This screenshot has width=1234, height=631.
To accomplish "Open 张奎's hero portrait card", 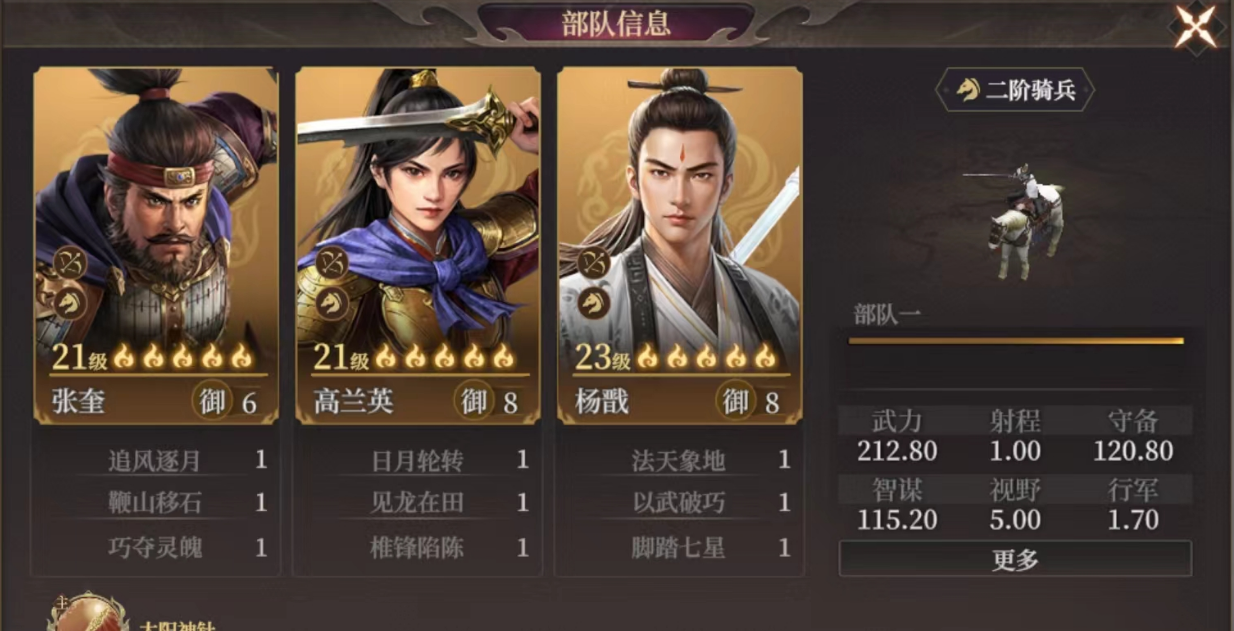I will 156,245.
